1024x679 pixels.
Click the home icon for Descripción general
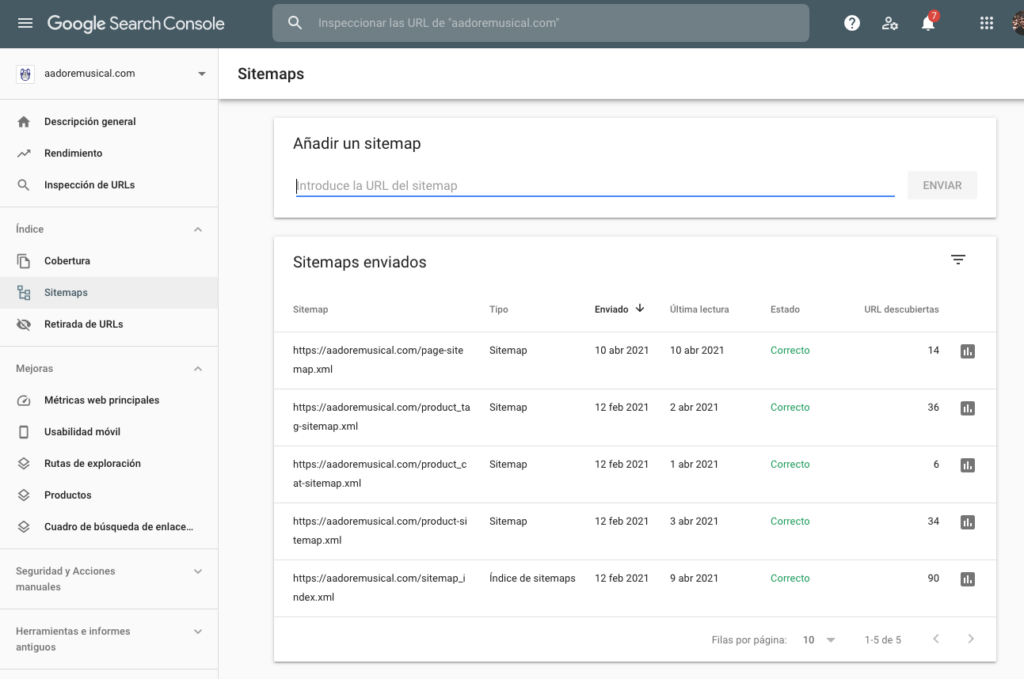click(24, 121)
